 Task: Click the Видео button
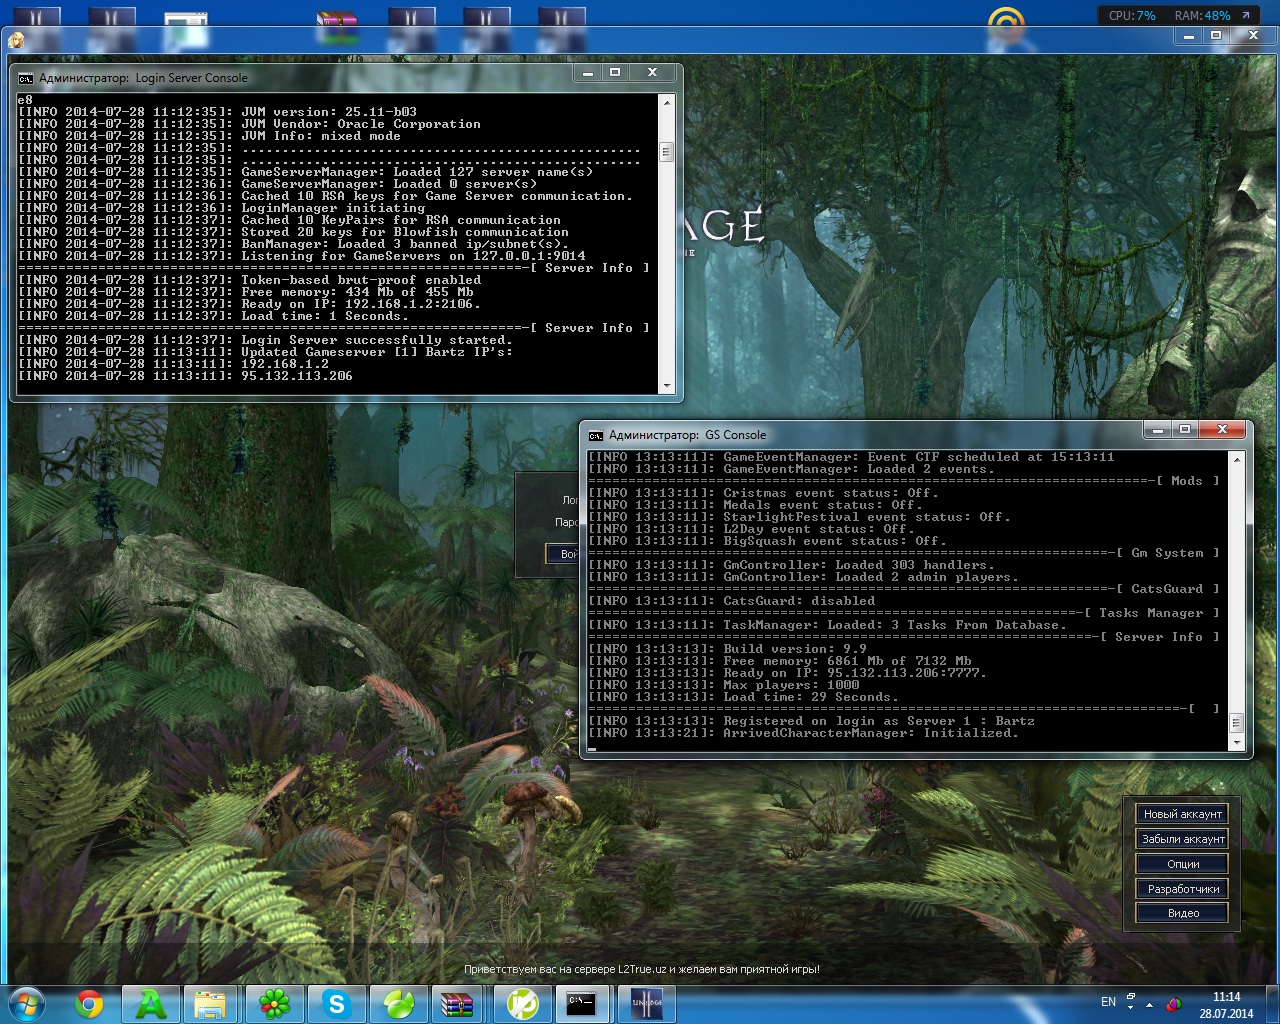click(1182, 913)
